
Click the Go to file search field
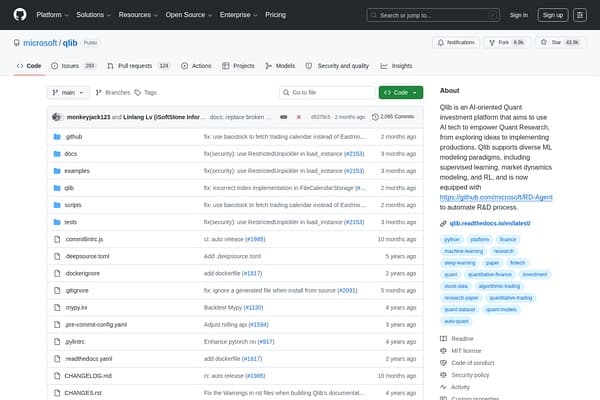tap(327, 93)
